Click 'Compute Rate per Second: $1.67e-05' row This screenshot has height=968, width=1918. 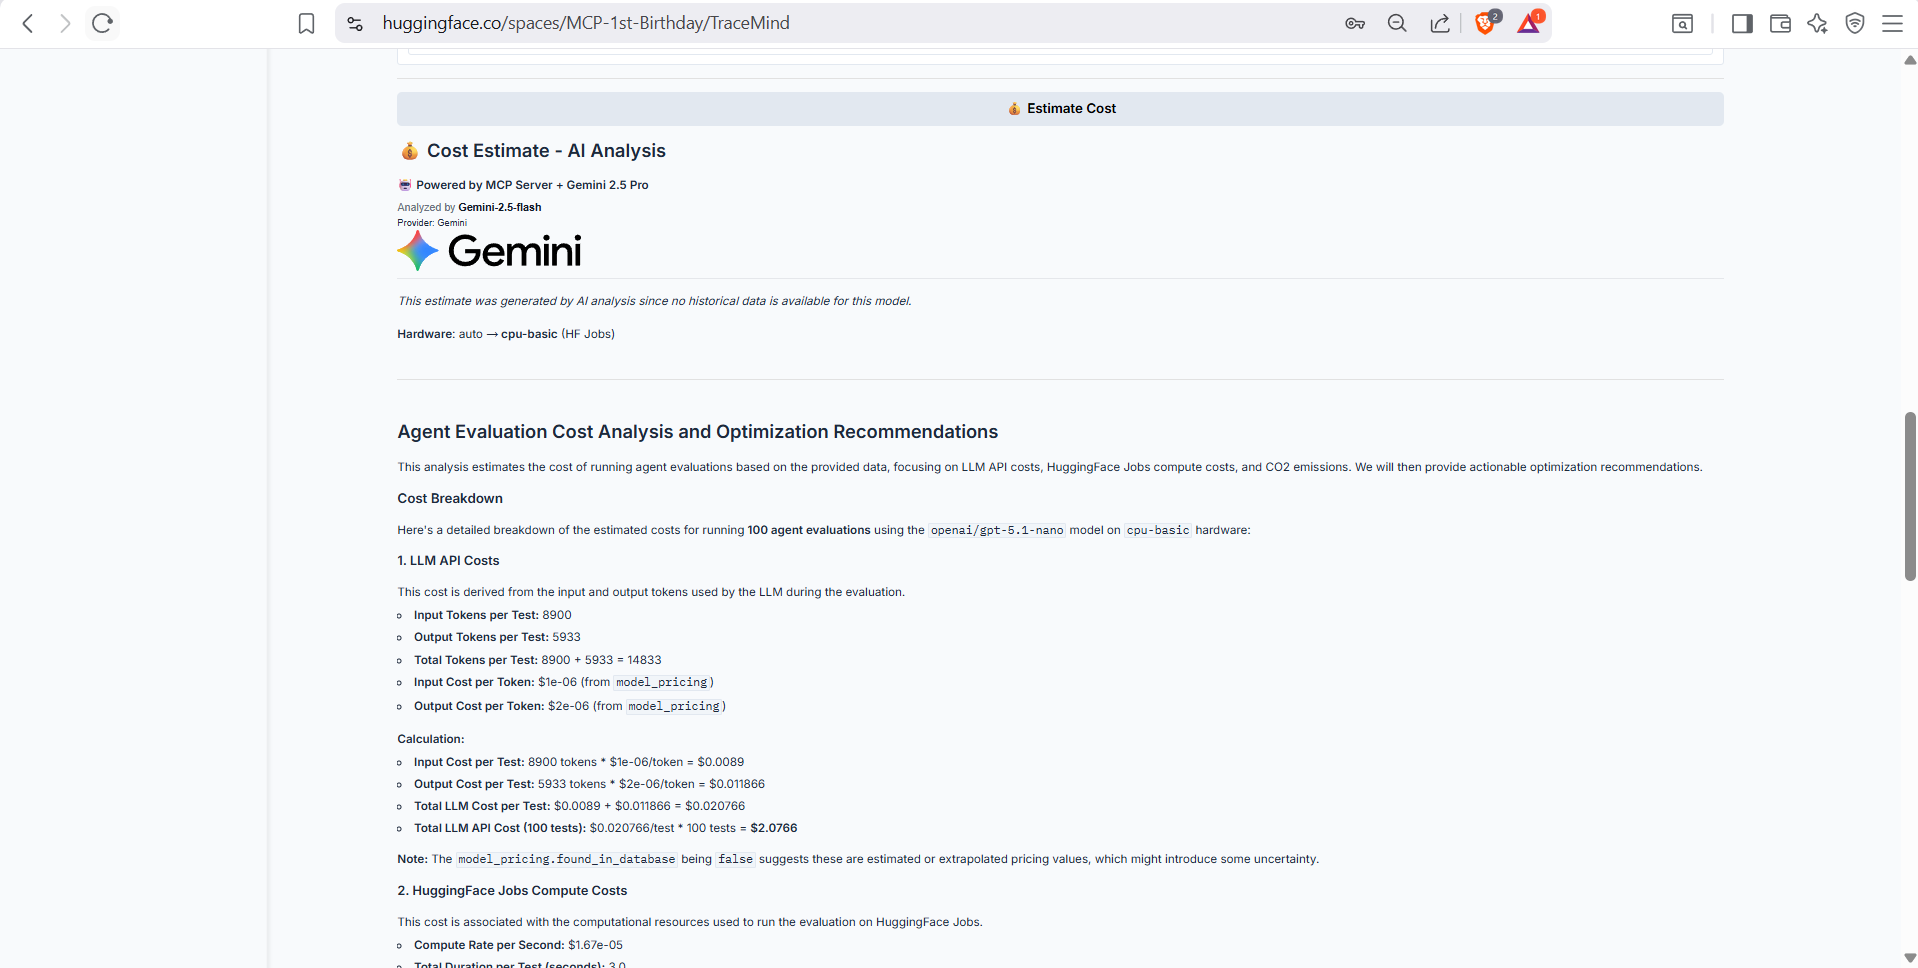518,945
